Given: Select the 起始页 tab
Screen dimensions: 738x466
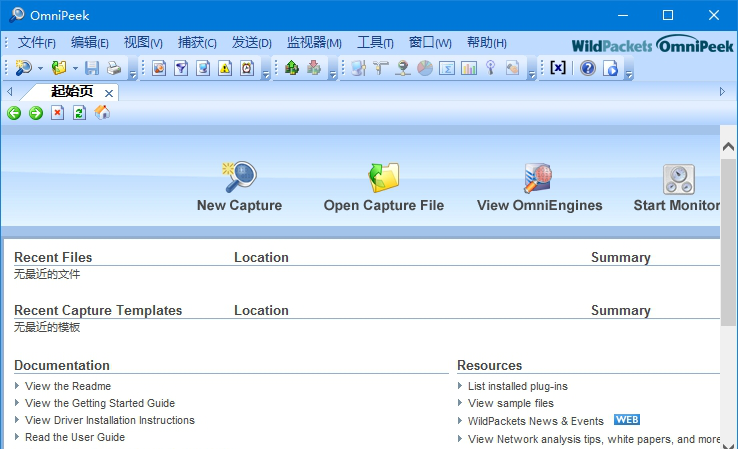Looking at the screenshot, I should [x=72, y=92].
